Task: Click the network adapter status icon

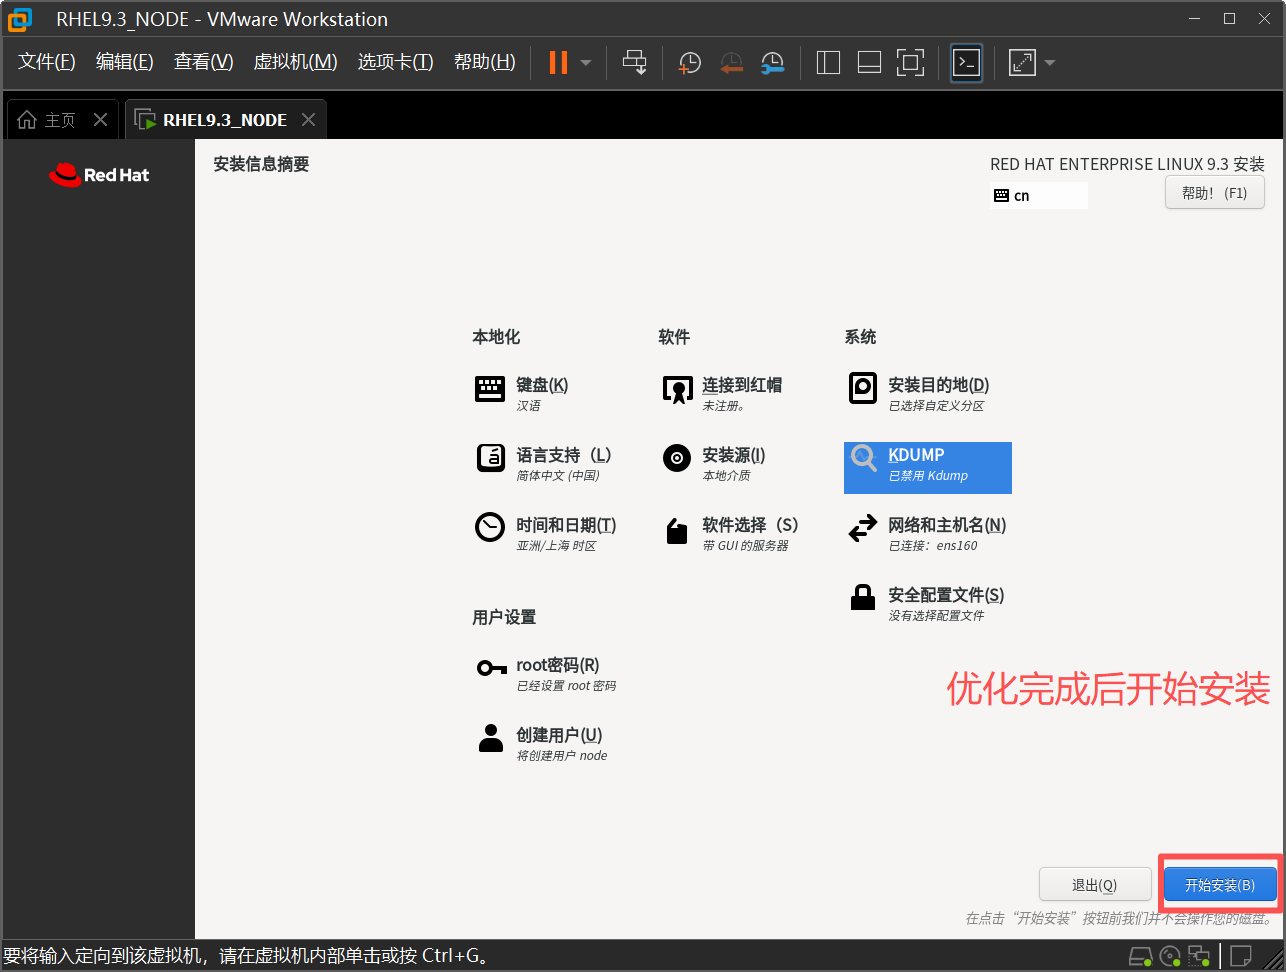Action: (x=1198, y=957)
